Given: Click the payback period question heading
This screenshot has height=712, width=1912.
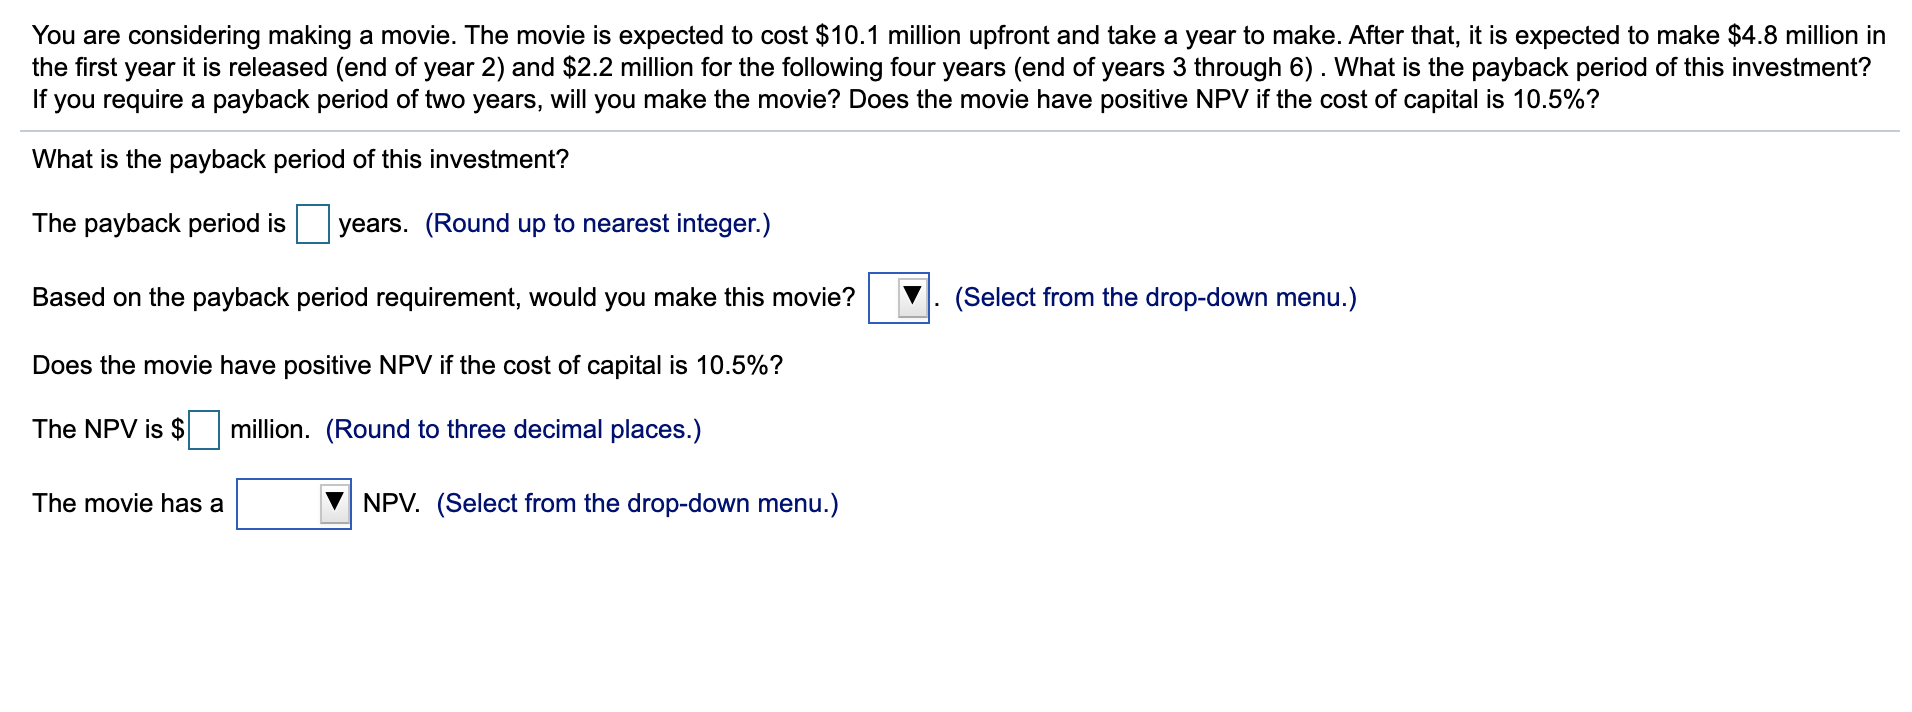Looking at the screenshot, I should [300, 158].
